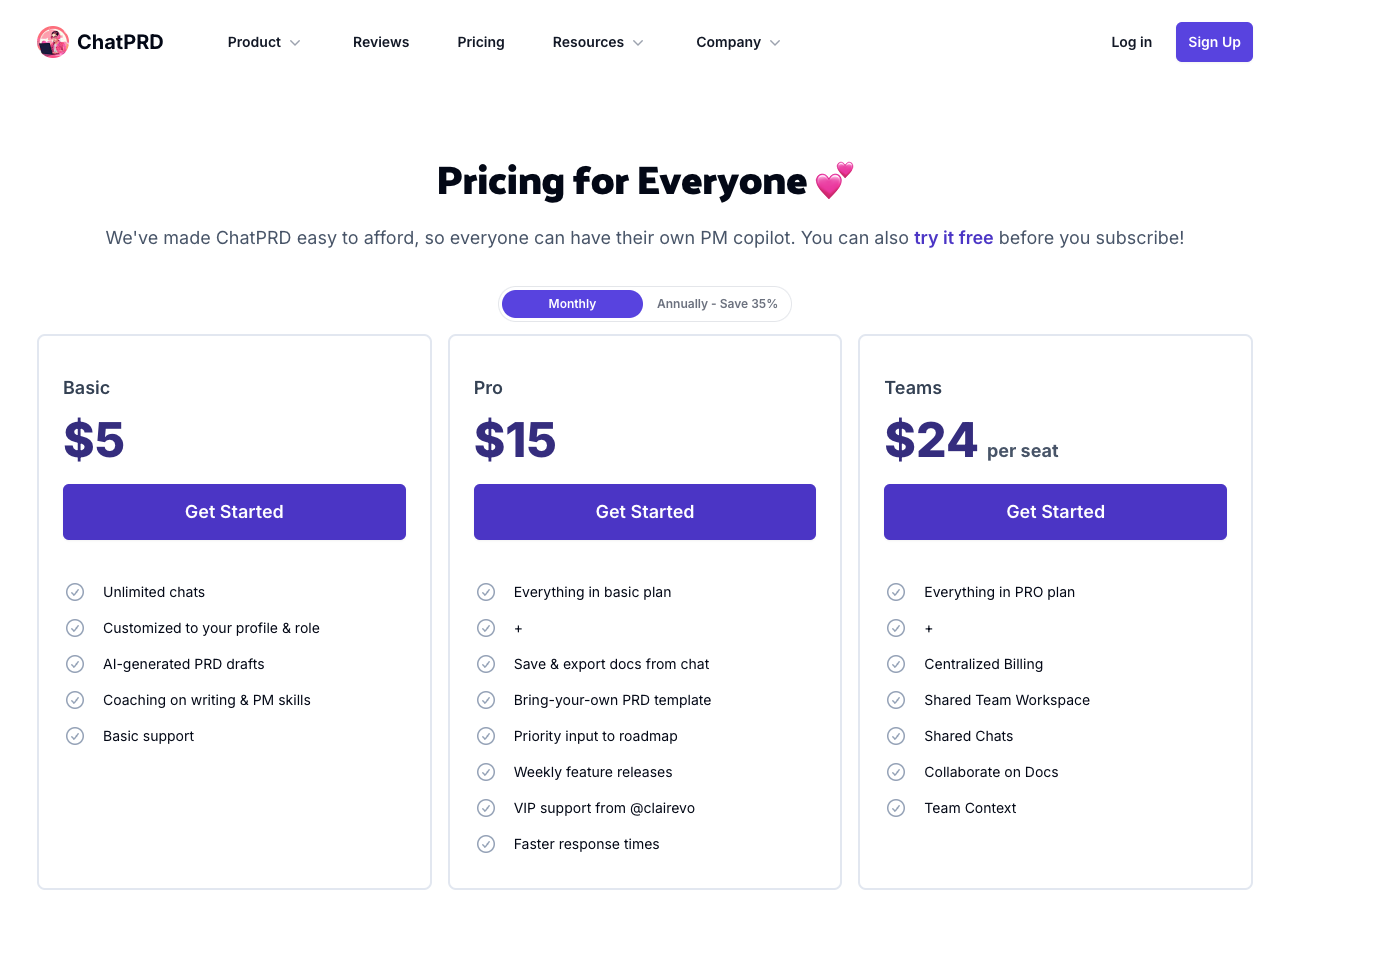Image resolution: width=1375 pixels, height=960 pixels.
Task: Click check icon beside Shared Team Workspace
Action: coord(896,700)
